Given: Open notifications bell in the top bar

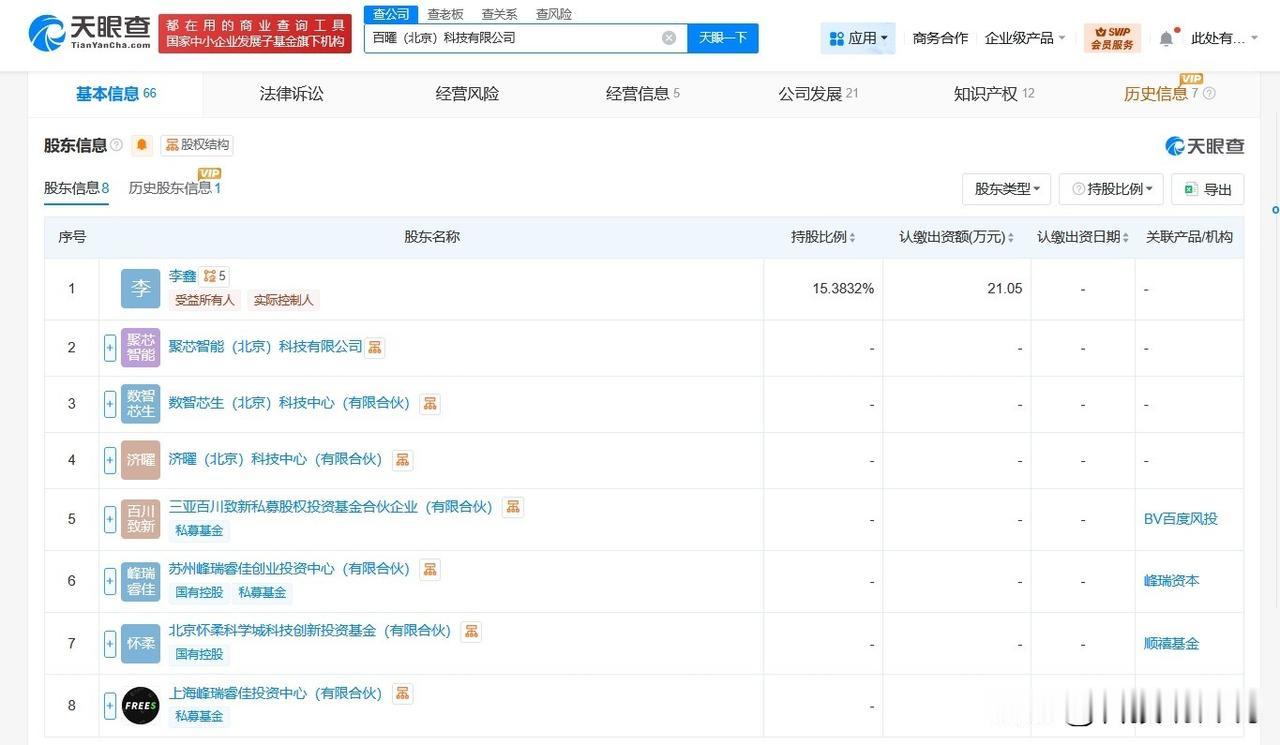Looking at the screenshot, I should pos(1166,38).
